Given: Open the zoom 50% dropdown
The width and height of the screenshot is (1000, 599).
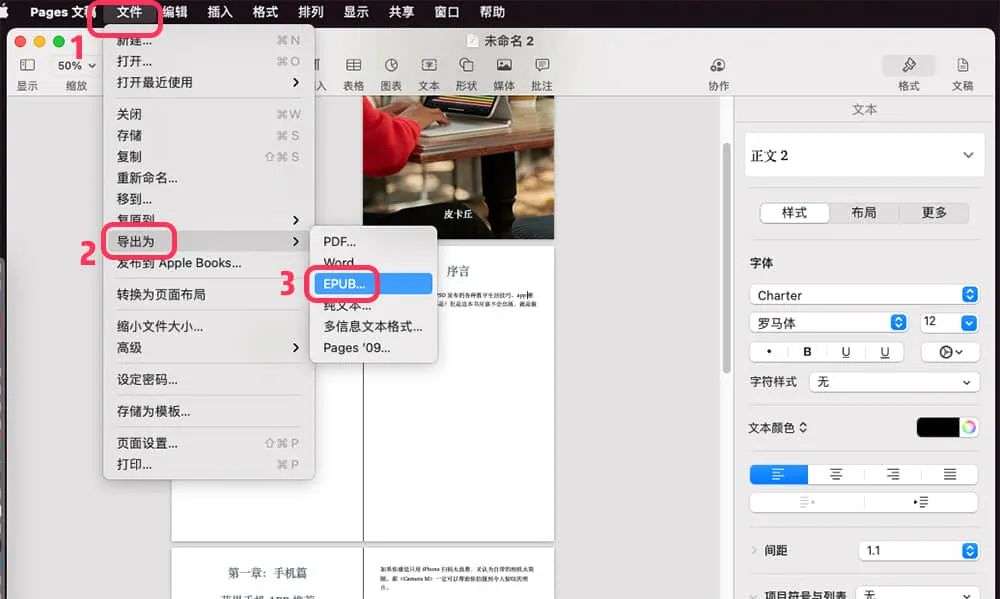Looking at the screenshot, I should (76, 66).
